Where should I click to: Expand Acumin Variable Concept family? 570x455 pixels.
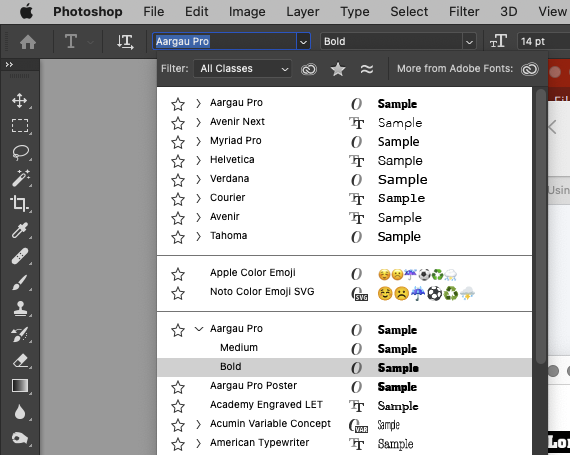pos(198,424)
